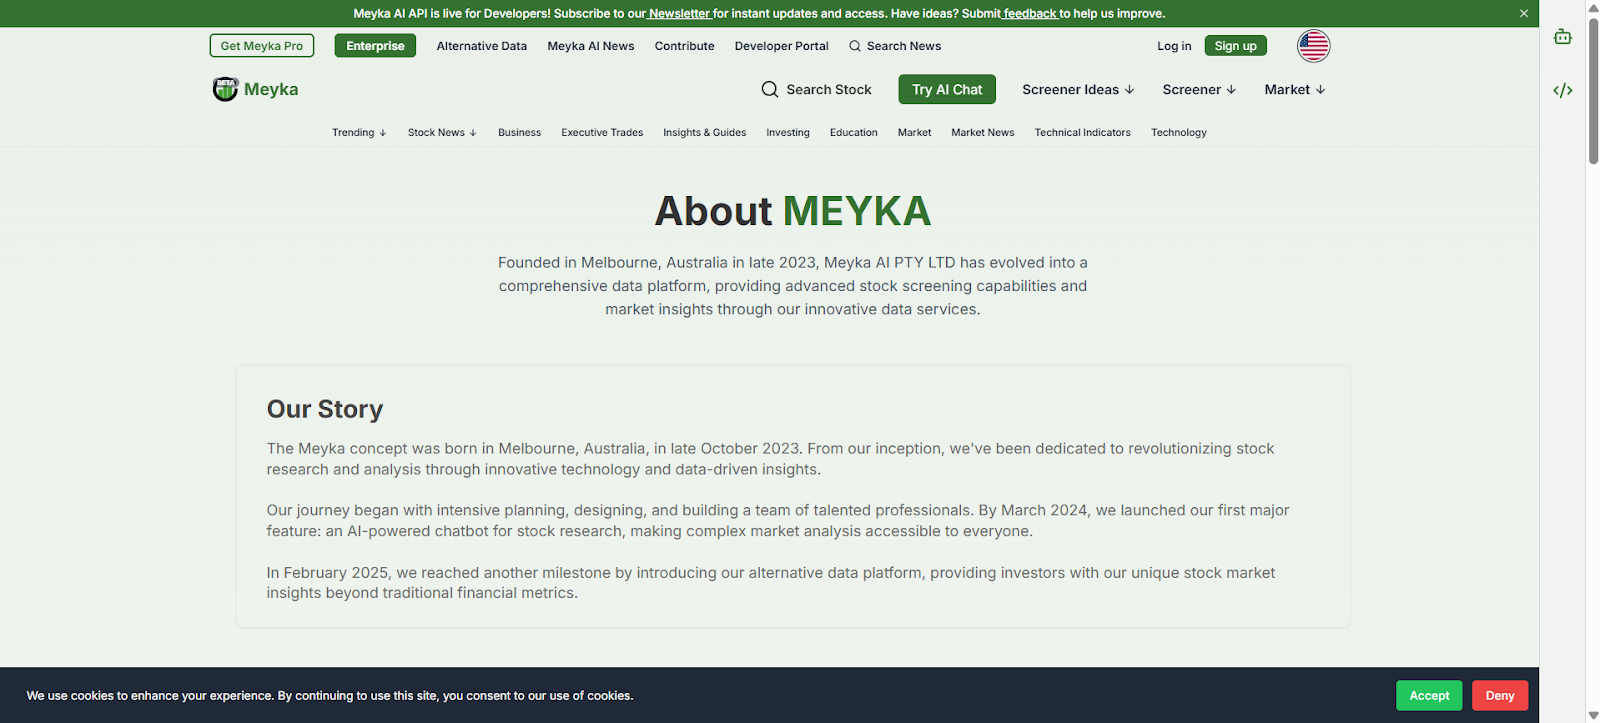1600x723 pixels.
Task: Deny cookies
Action: click(x=1500, y=695)
